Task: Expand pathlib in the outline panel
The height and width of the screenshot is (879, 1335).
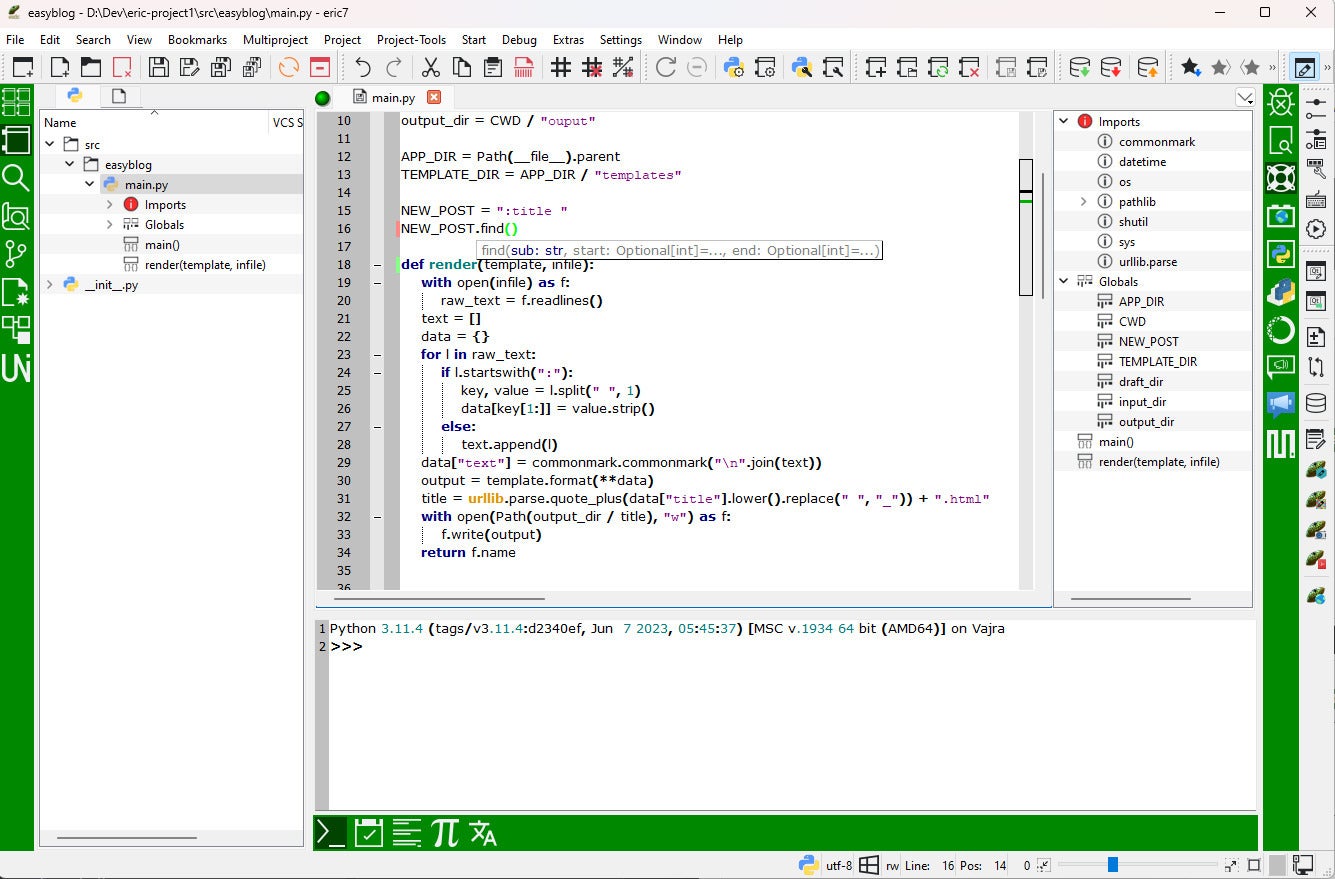Action: (1084, 201)
